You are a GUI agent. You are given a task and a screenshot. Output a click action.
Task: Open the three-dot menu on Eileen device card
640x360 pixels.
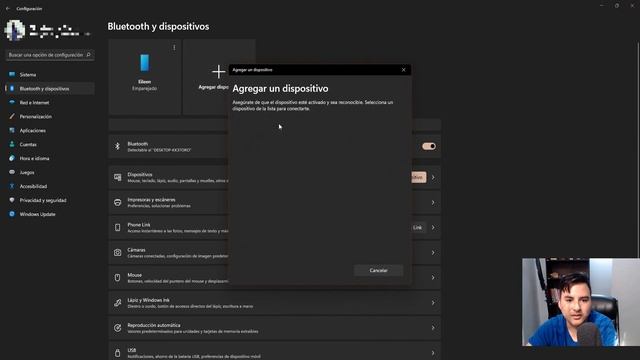coord(174,47)
